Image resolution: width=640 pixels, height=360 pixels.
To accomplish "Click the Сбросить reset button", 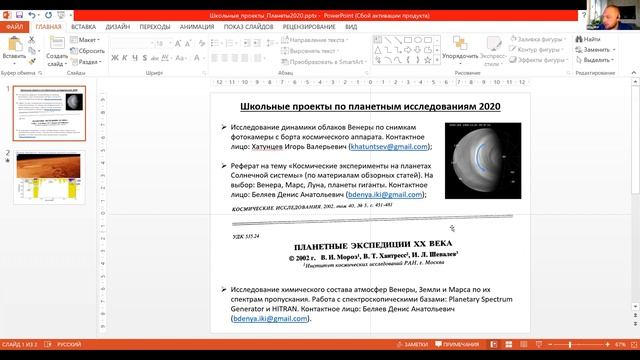I will click(87, 51).
